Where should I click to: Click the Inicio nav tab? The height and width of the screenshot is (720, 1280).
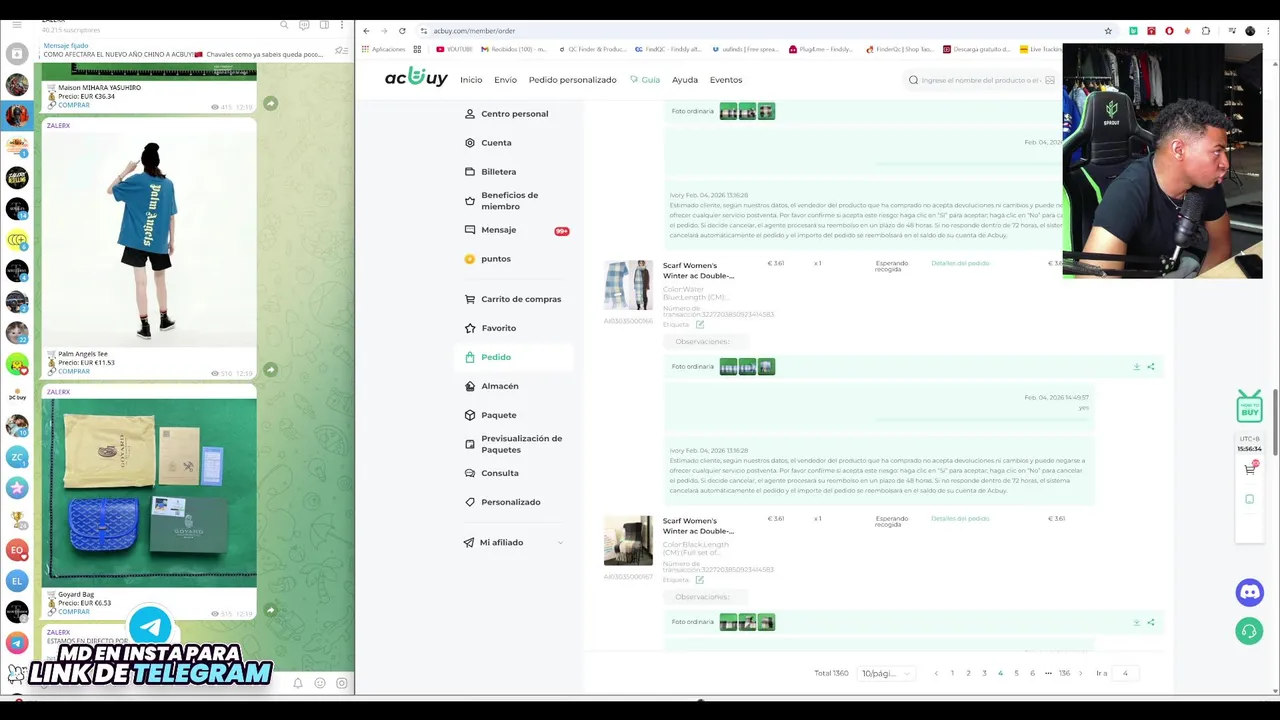[471, 80]
